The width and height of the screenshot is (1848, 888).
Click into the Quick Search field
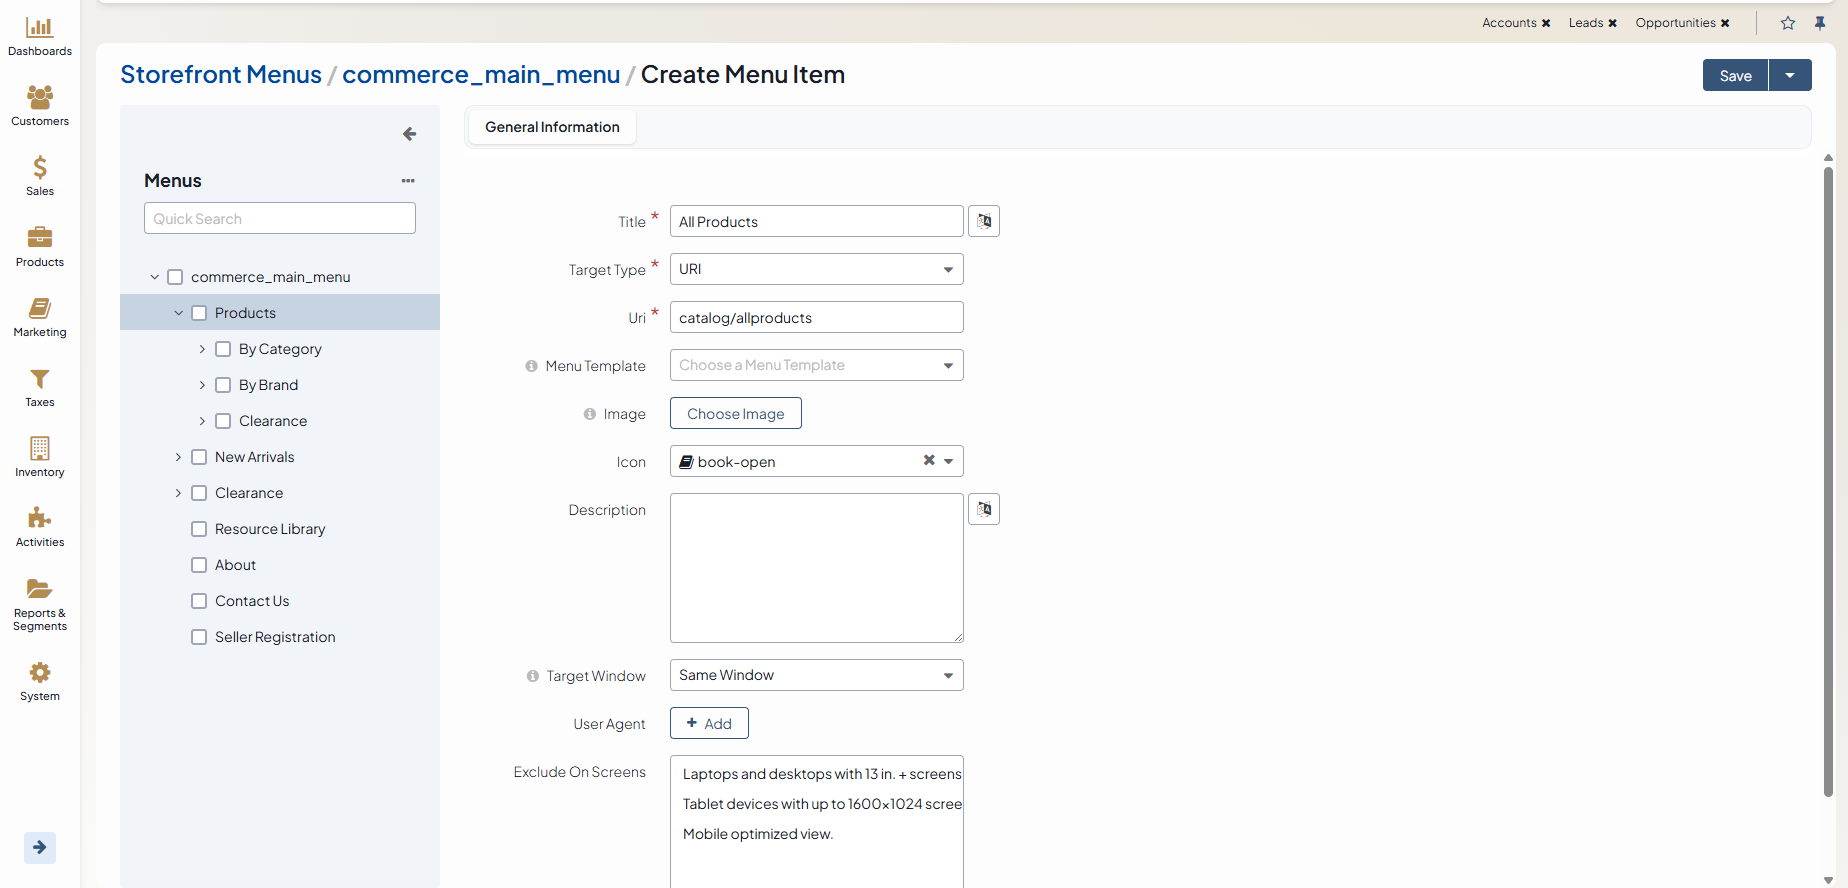[x=279, y=218]
